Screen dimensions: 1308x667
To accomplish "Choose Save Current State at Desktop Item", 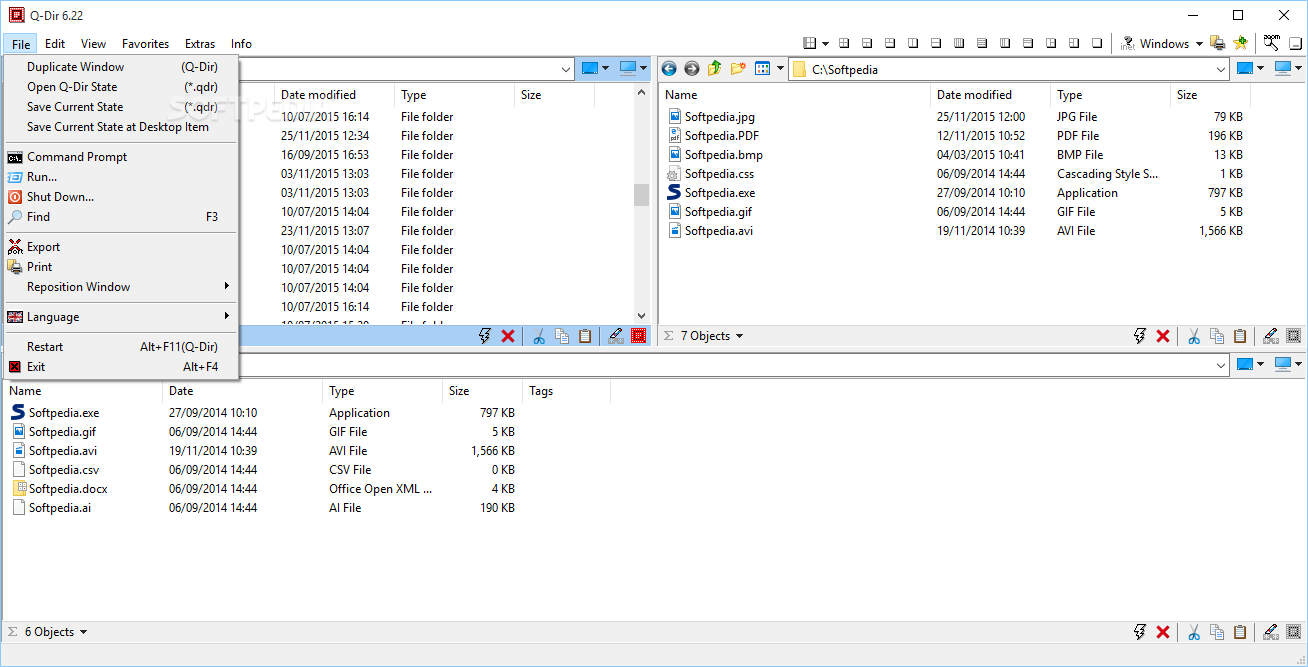I will [120, 127].
